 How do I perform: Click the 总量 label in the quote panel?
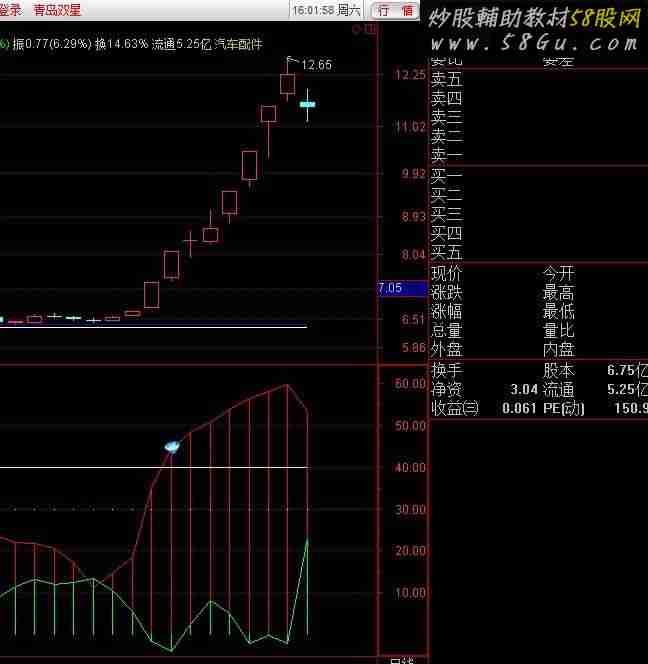point(446,330)
